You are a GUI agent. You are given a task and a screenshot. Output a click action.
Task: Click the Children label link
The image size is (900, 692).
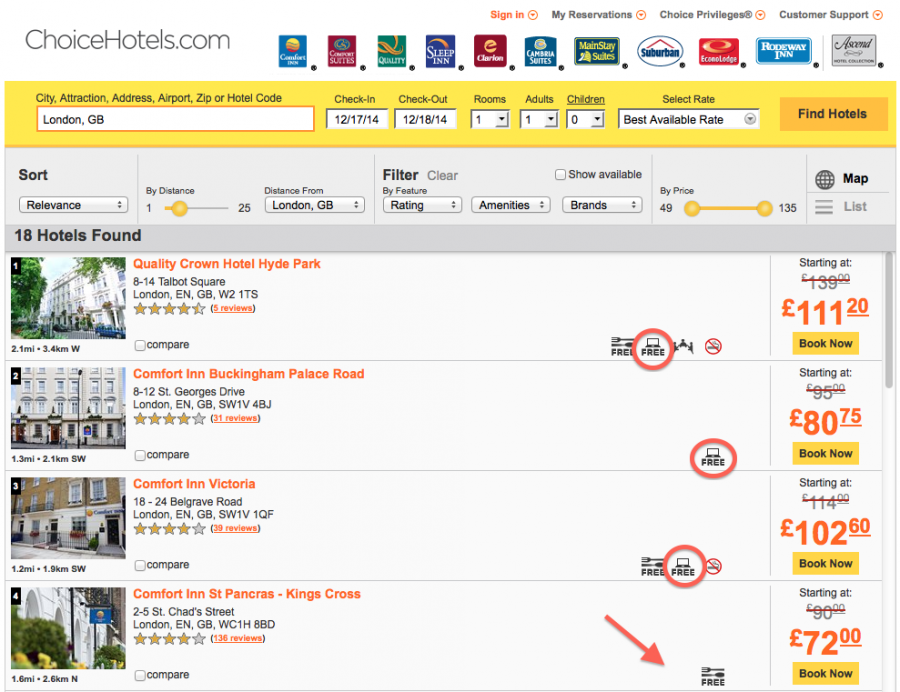pyautogui.click(x=585, y=99)
